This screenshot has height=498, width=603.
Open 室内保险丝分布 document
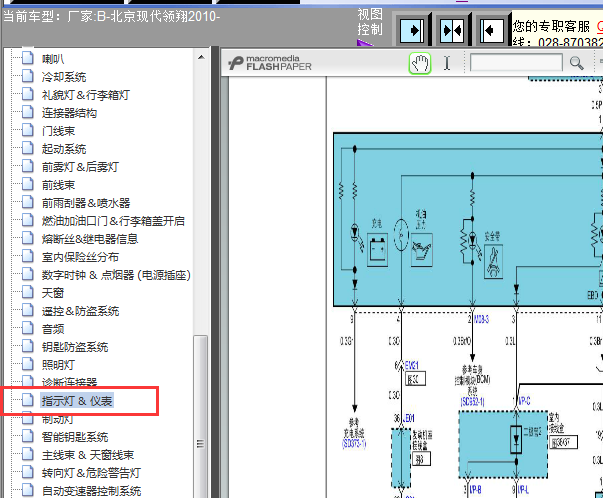click(80, 257)
